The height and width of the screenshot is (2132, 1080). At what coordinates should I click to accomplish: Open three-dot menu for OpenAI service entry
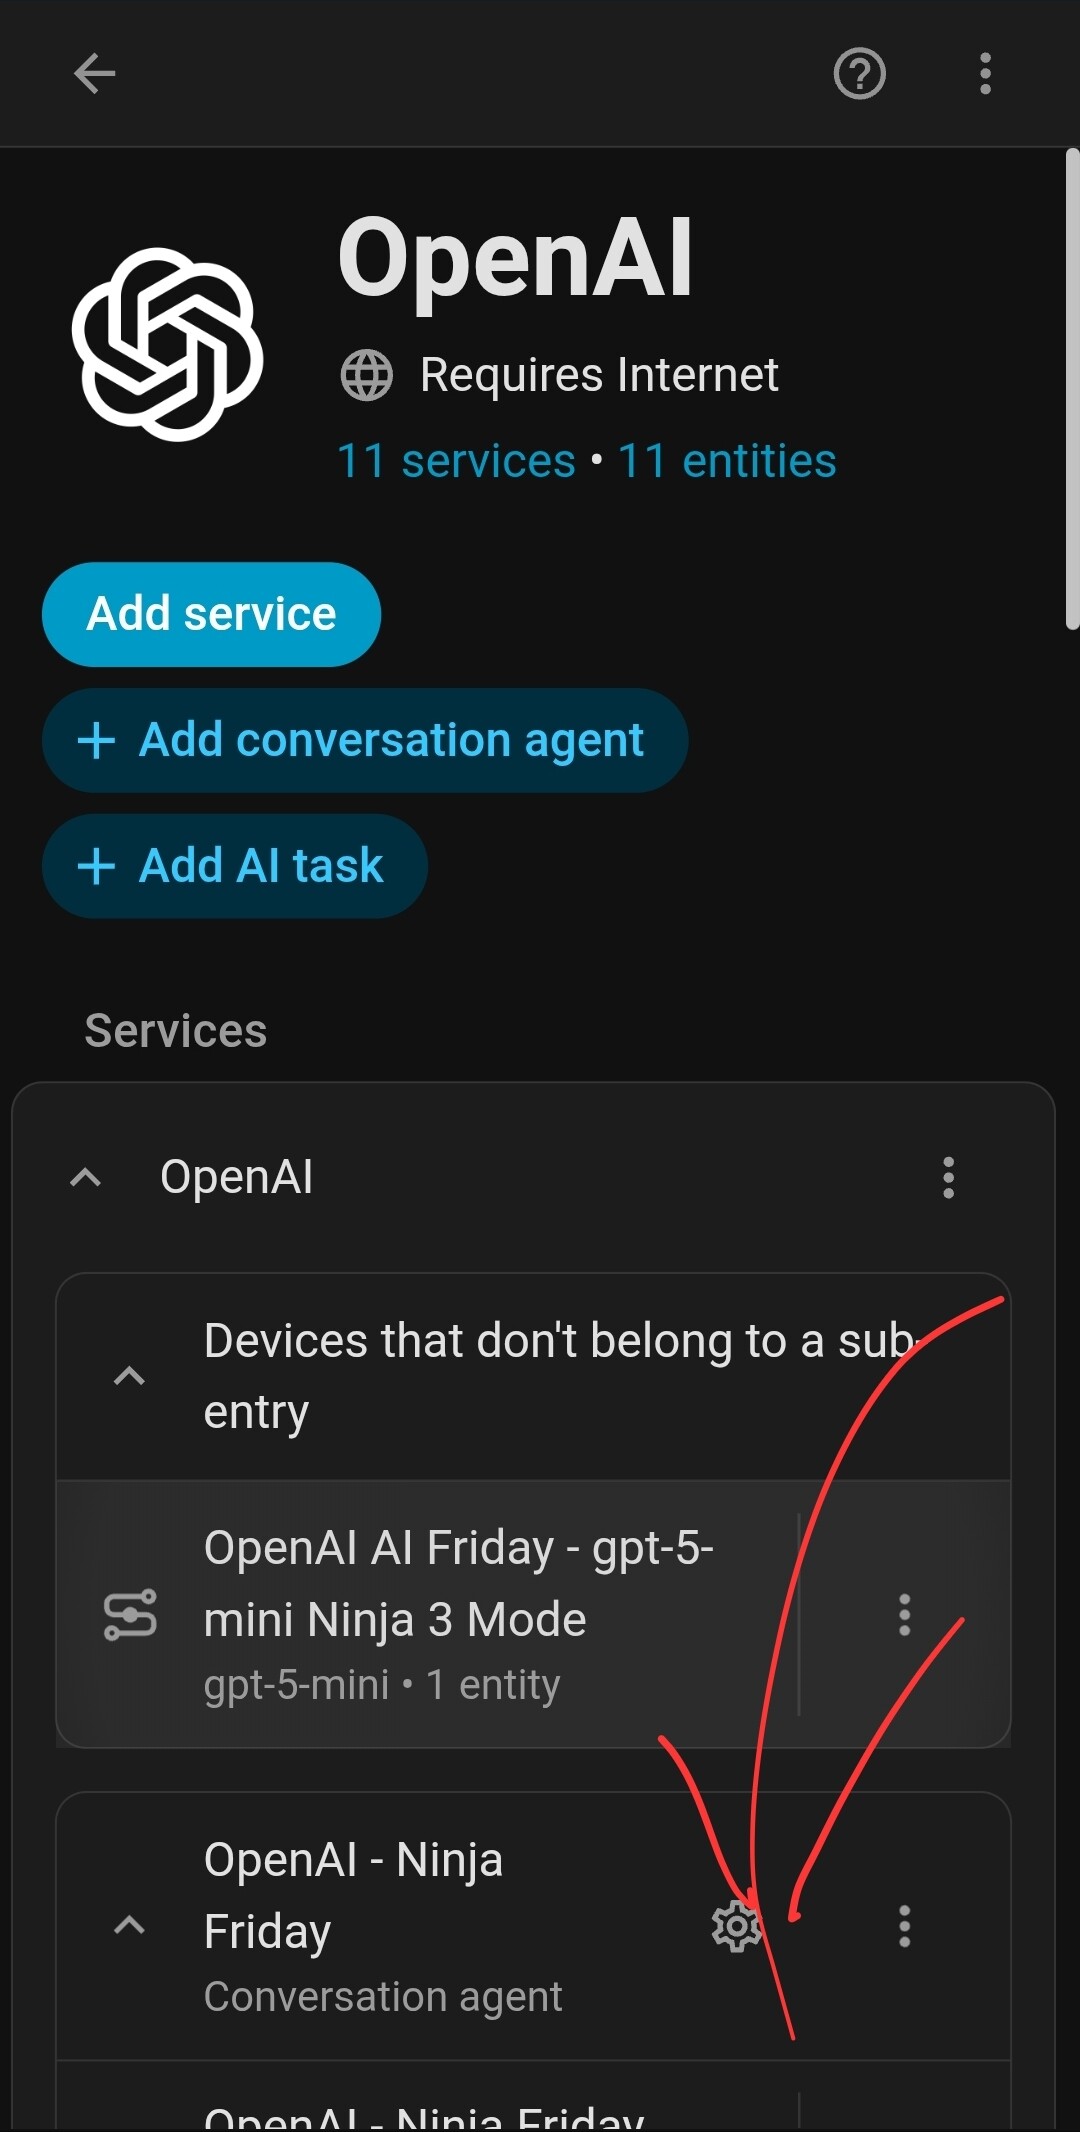948,1177
